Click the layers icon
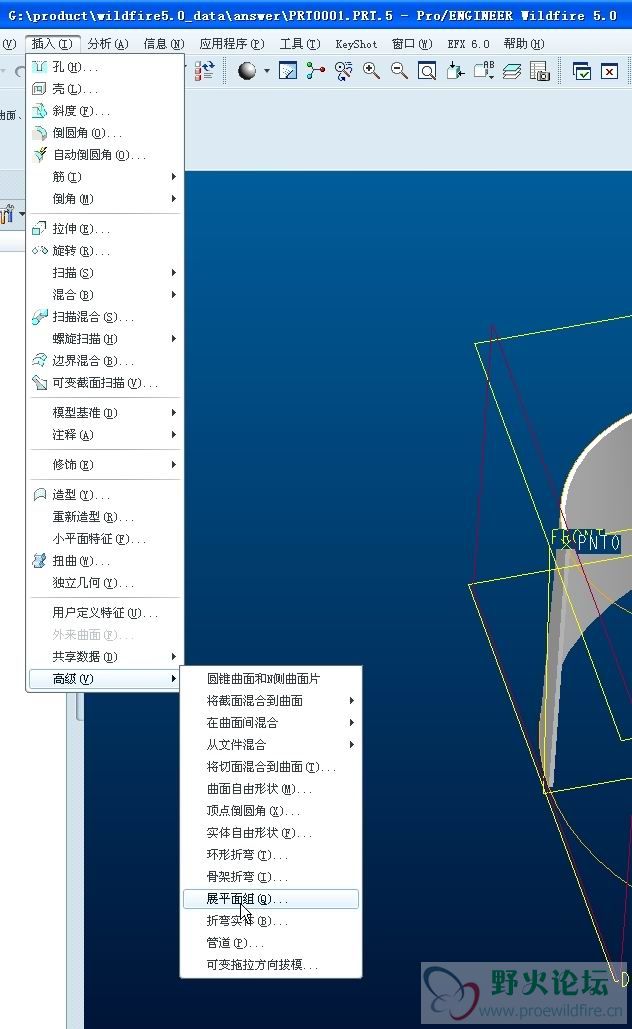Viewport: 632px width, 1029px height. point(512,70)
